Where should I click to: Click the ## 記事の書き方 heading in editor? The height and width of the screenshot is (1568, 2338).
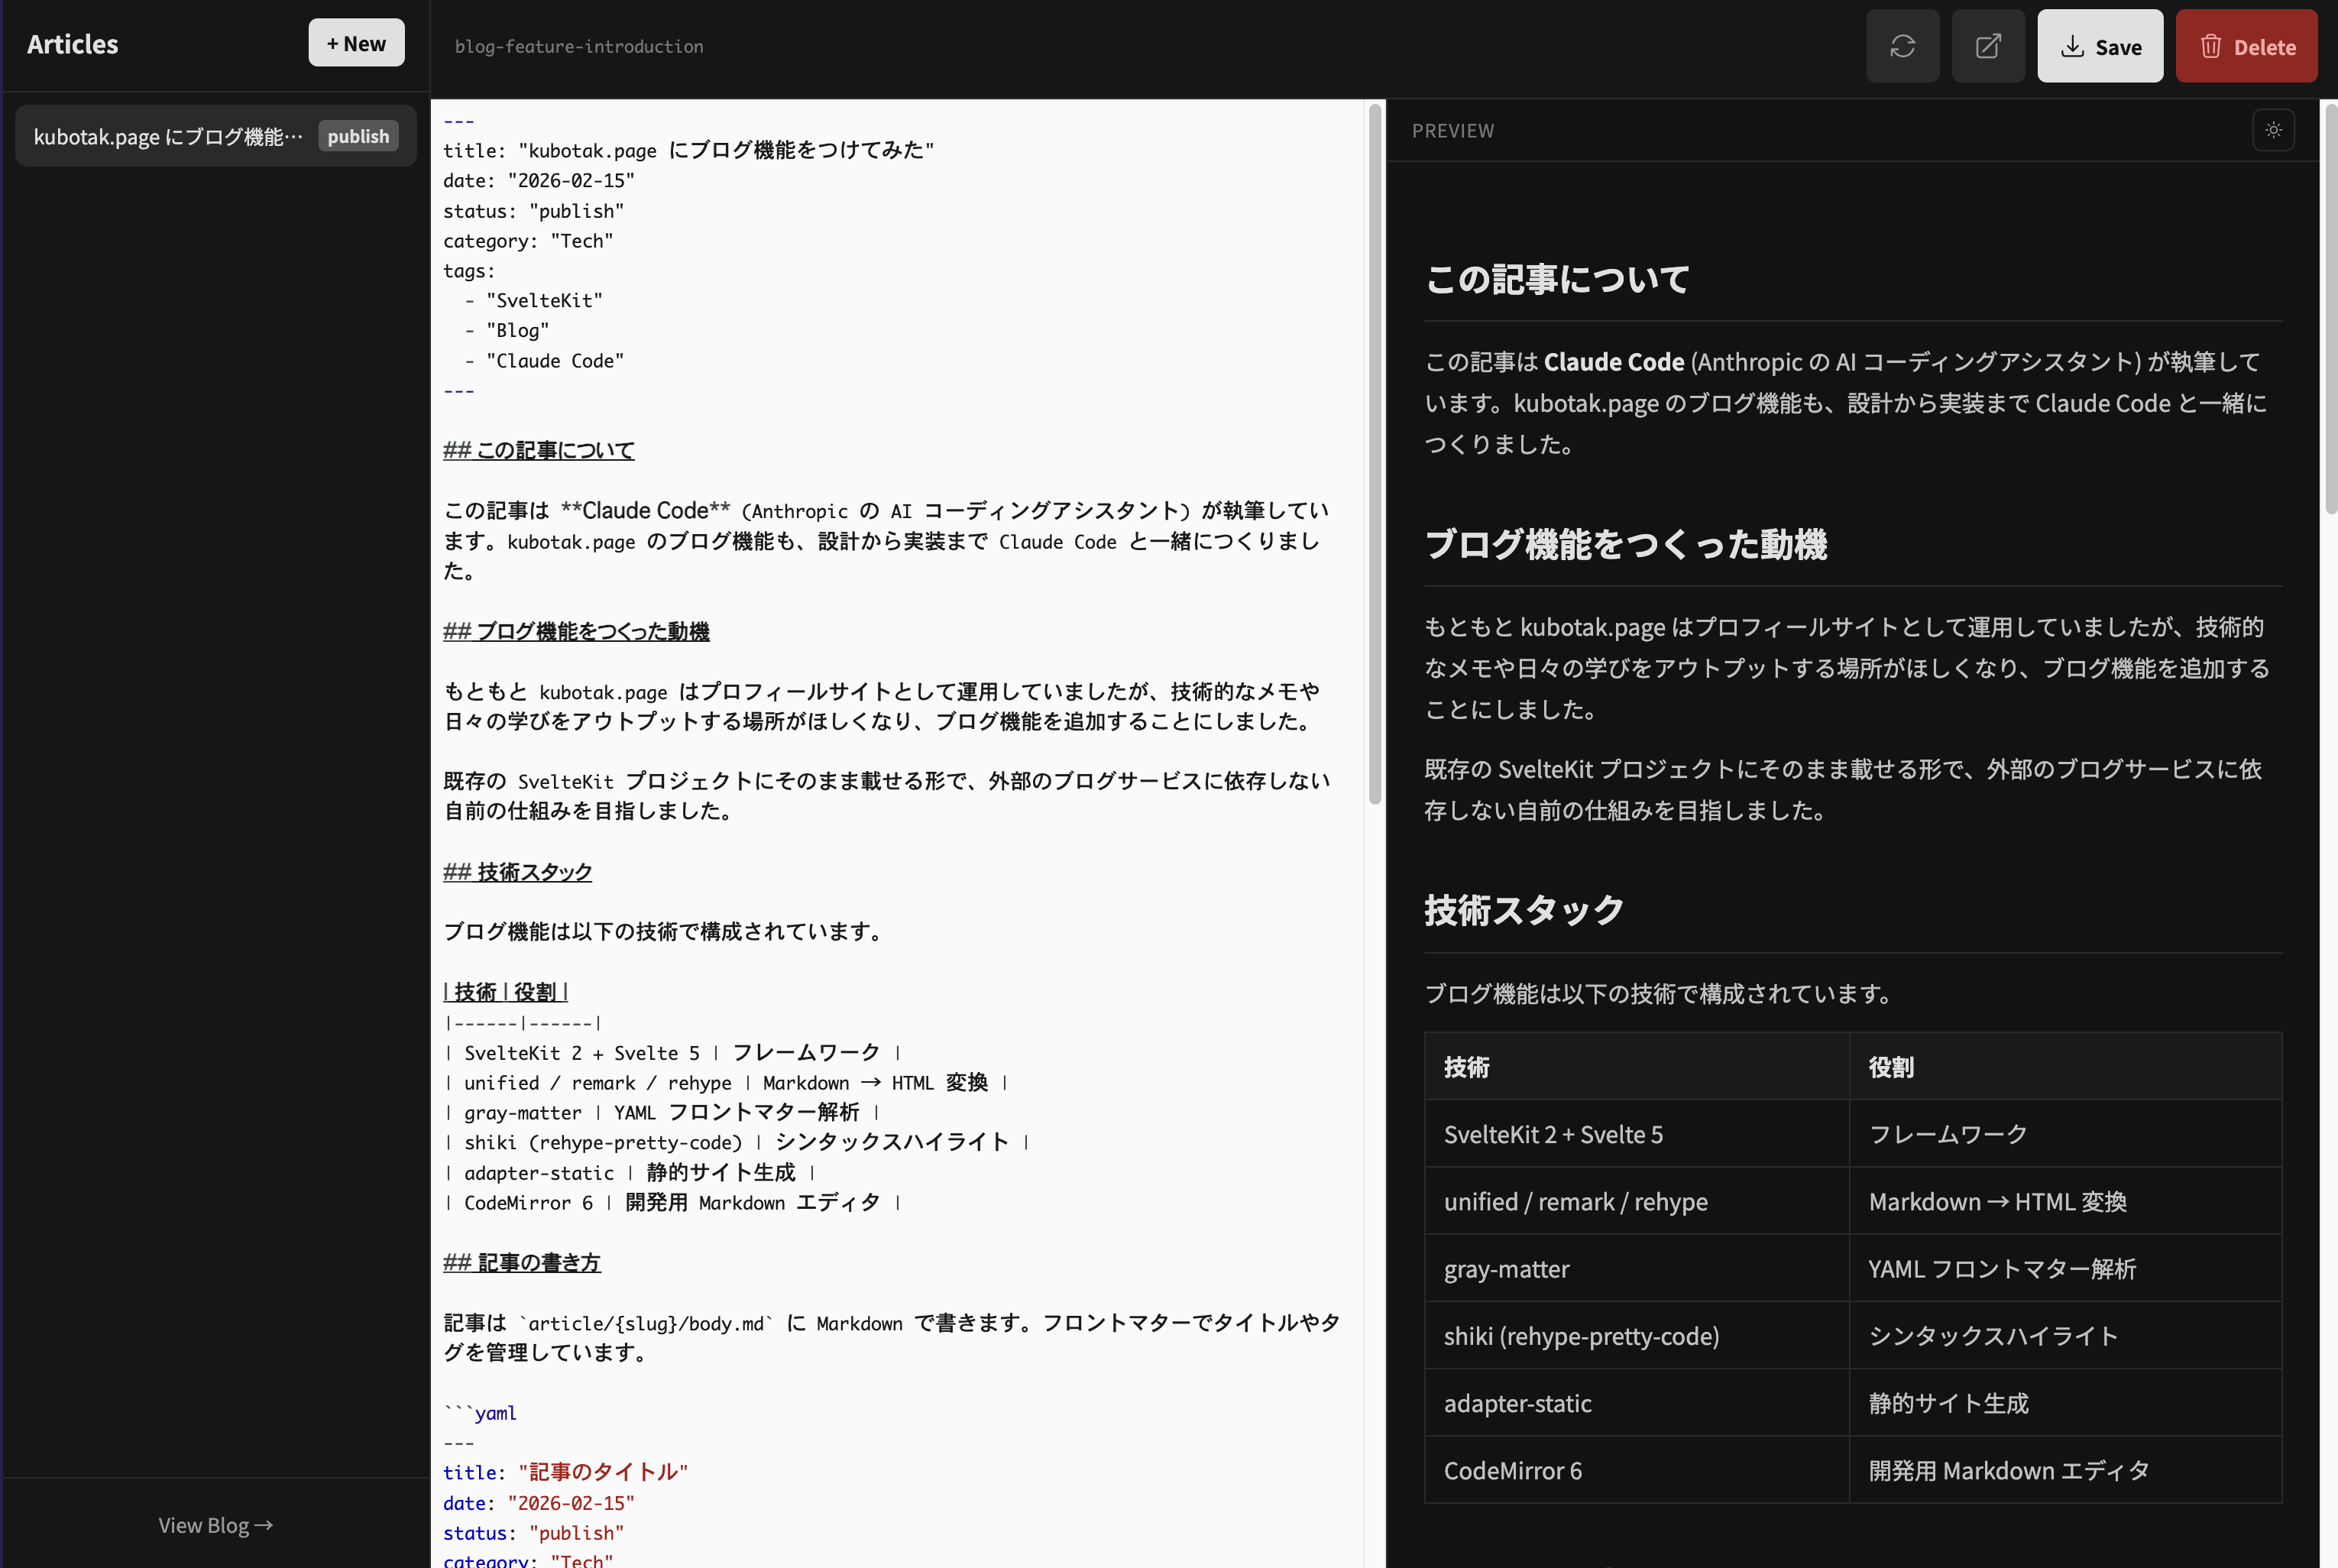pos(521,1263)
